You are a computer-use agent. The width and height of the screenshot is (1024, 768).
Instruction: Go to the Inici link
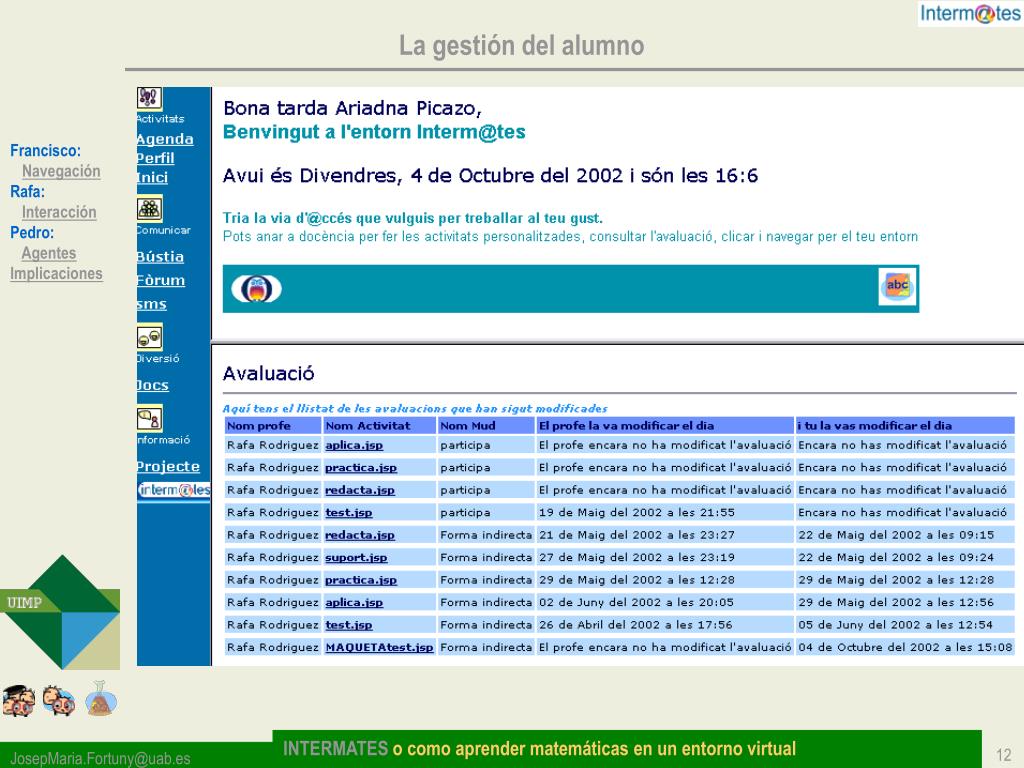coord(152,177)
